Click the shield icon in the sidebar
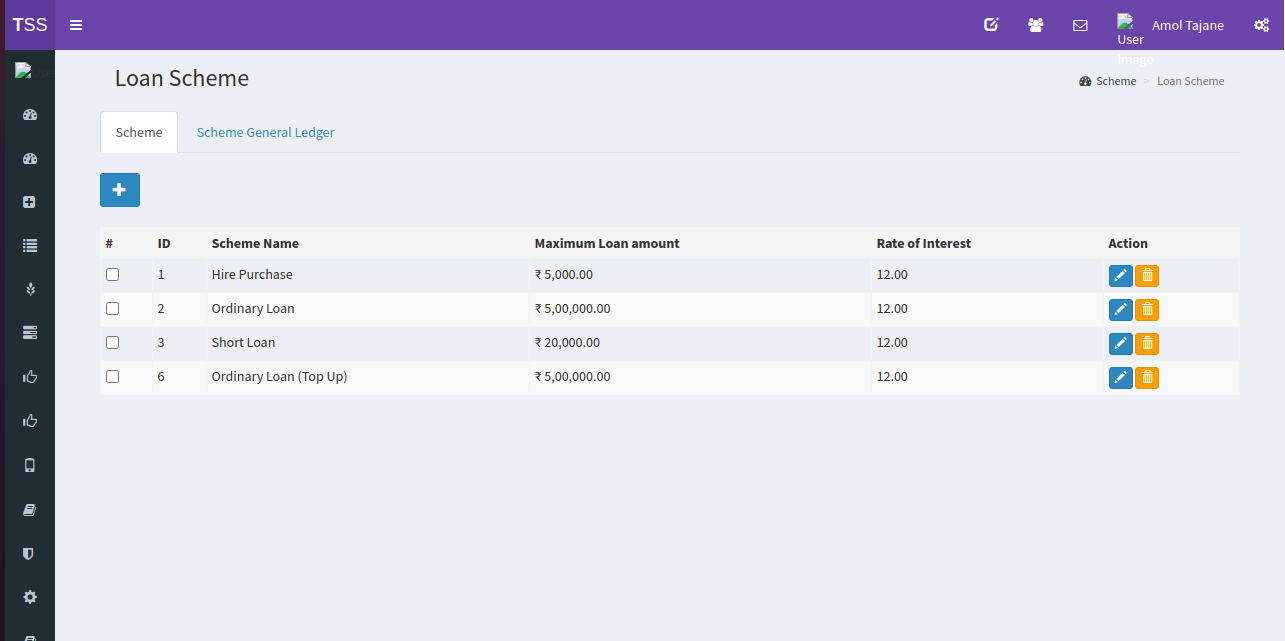This screenshot has width=1285, height=641. pos(30,553)
